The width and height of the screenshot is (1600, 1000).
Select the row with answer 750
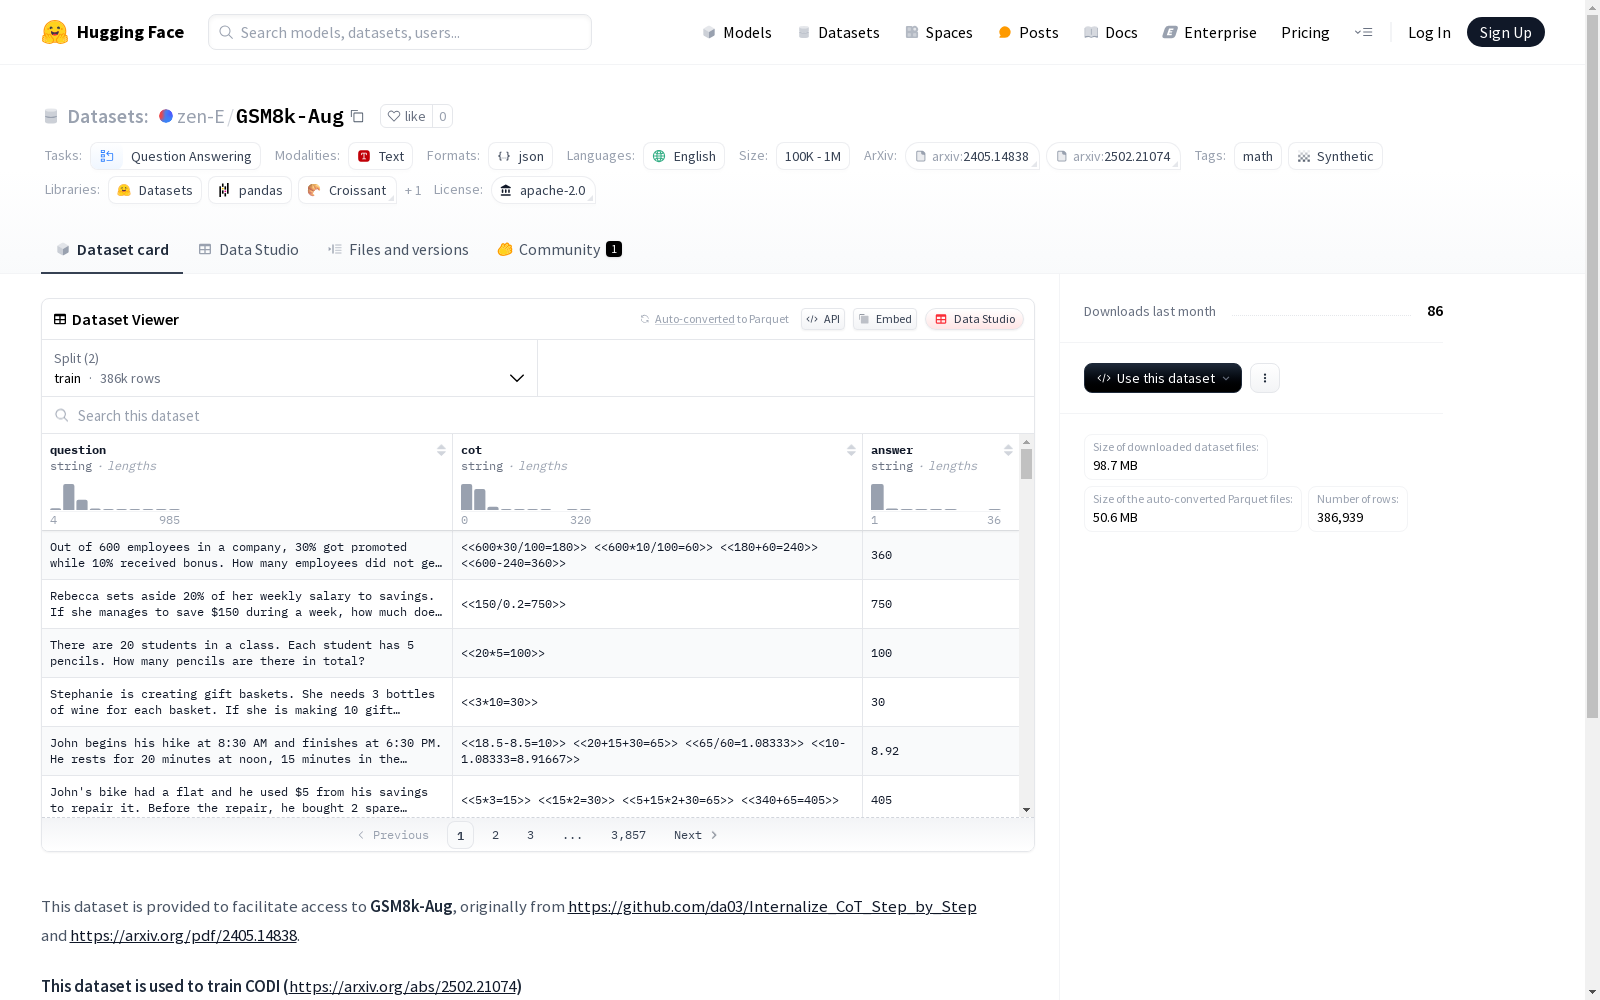(x=530, y=604)
